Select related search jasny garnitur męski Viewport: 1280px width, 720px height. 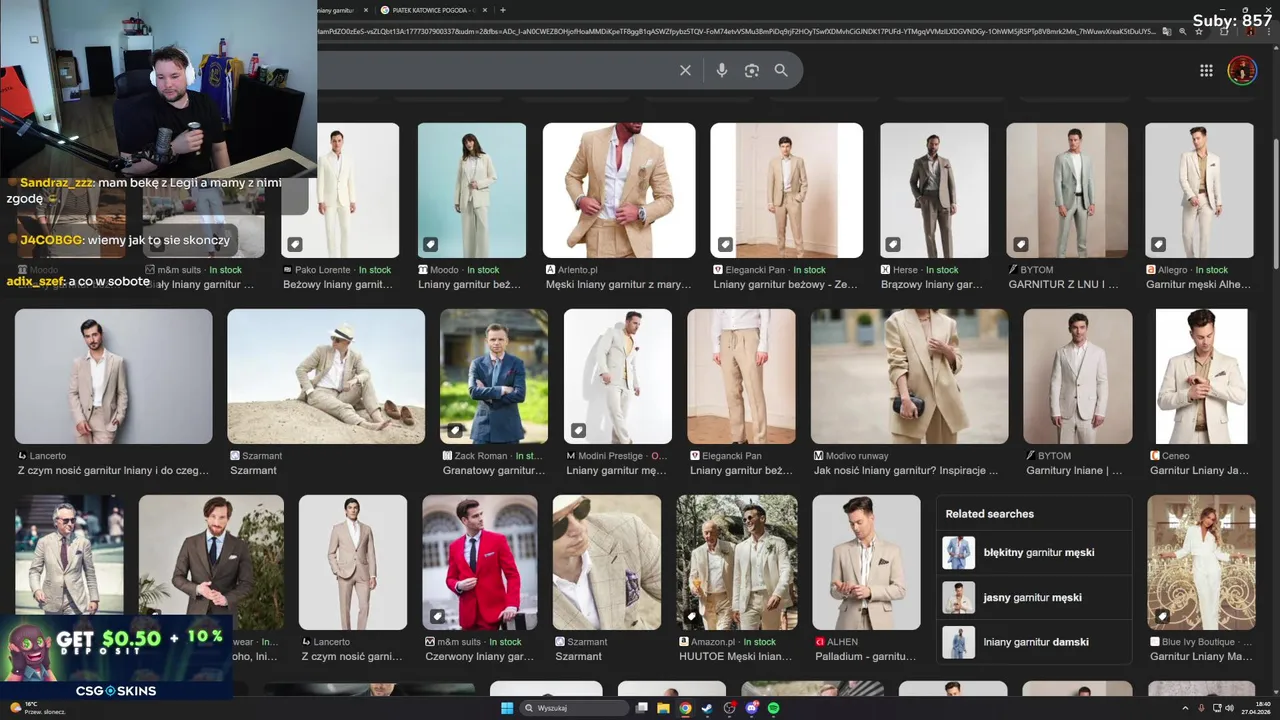click(1034, 597)
